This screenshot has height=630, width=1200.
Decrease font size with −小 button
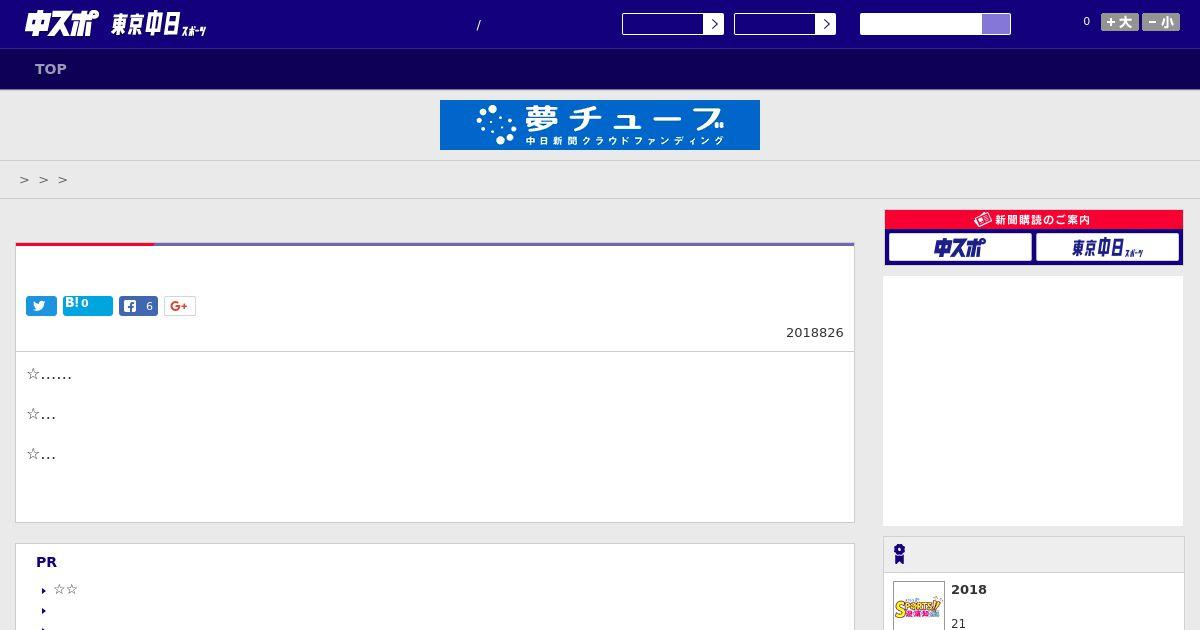tap(1161, 22)
